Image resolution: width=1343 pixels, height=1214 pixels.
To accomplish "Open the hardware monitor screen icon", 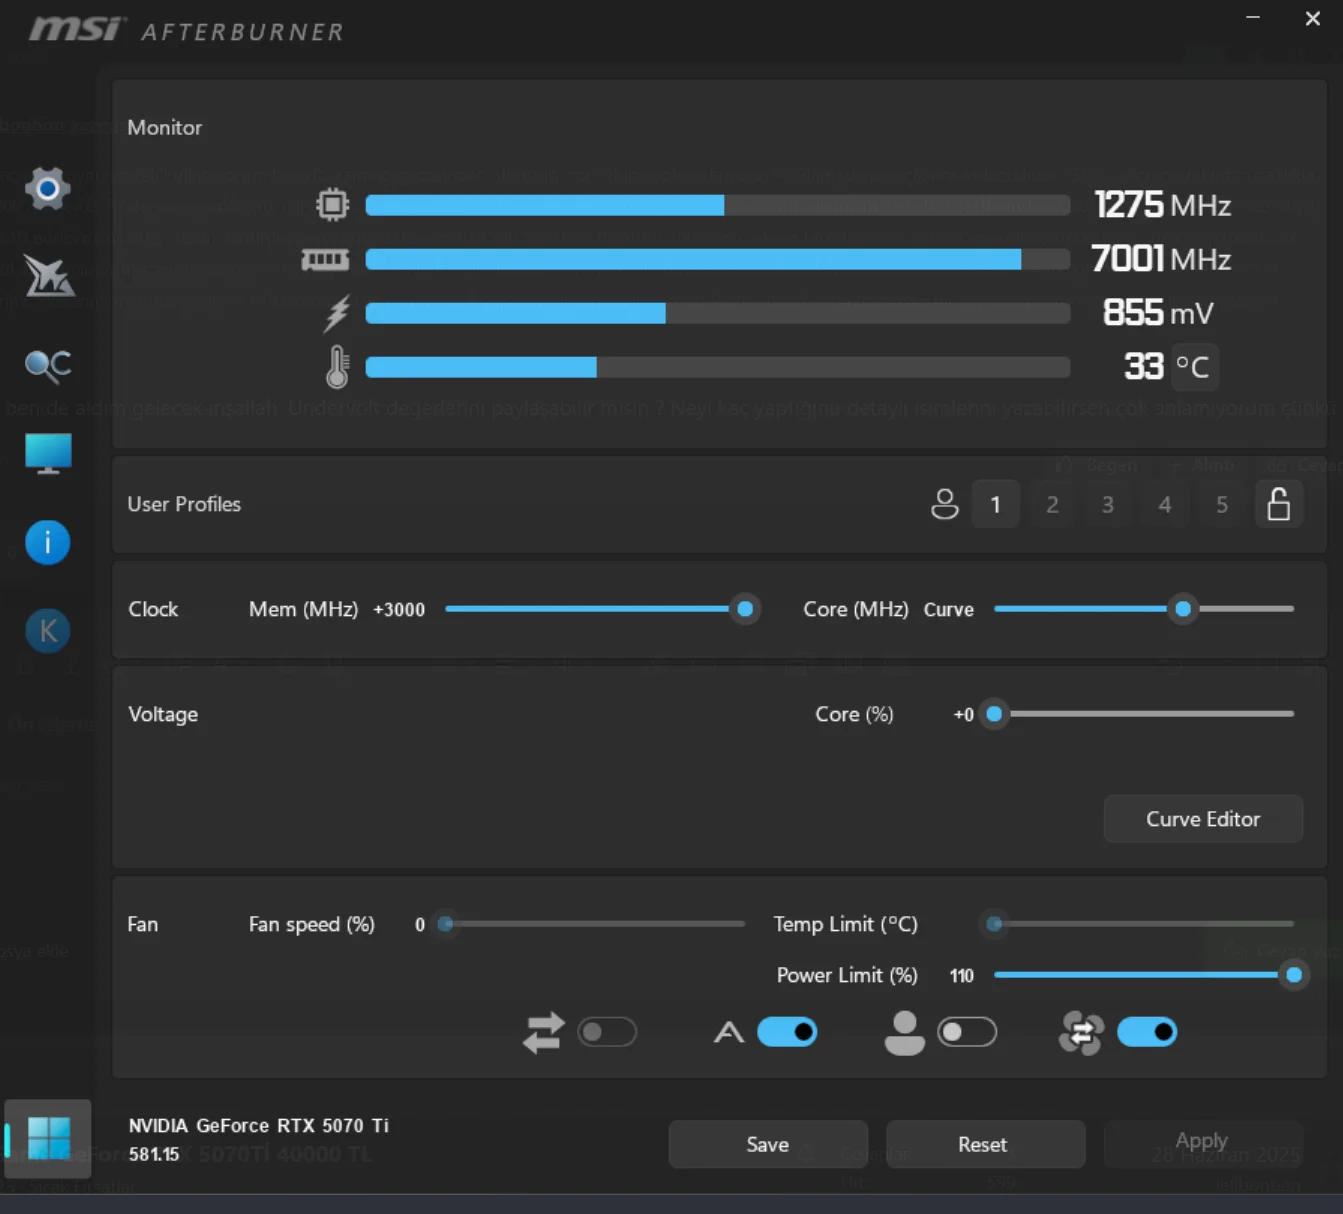I will click(48, 453).
